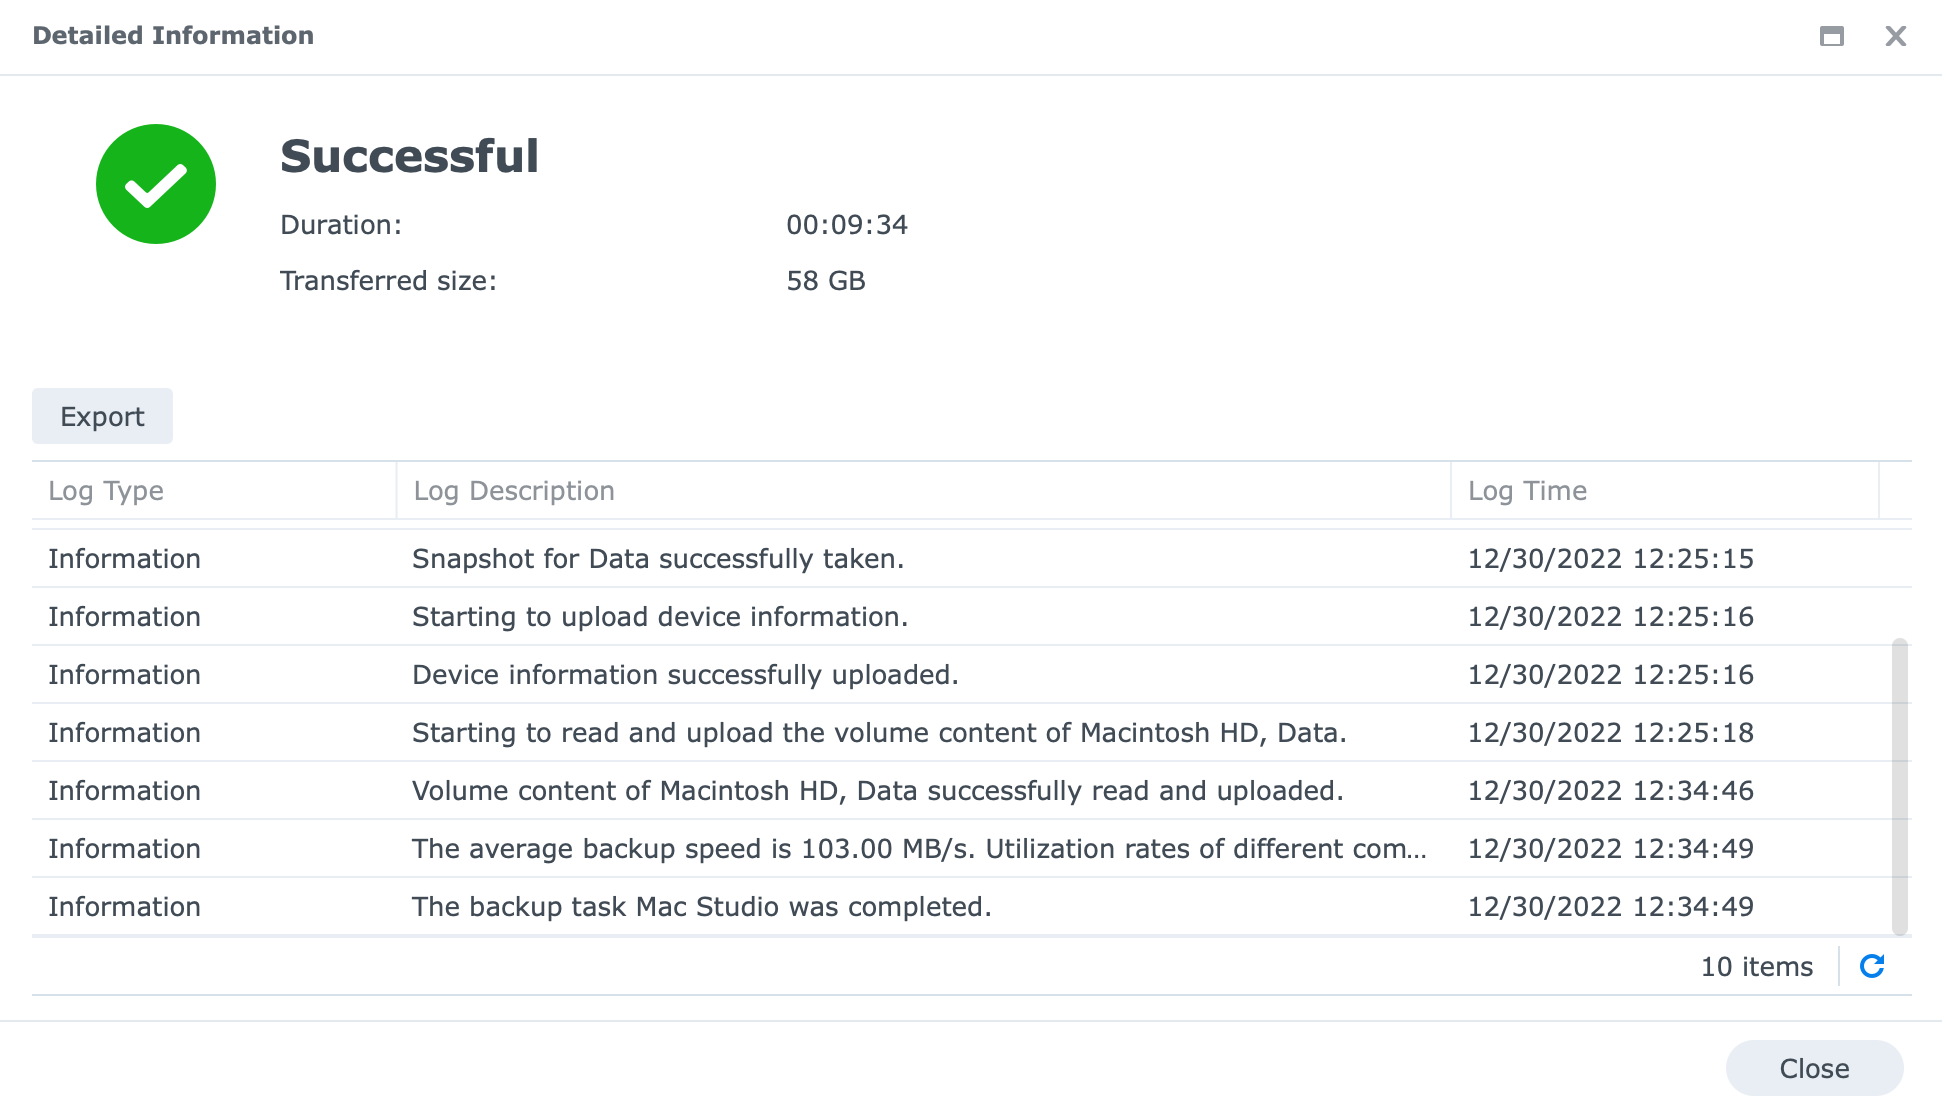This screenshot has height=1110, width=1942.
Task: Select 'The average backup speed is 103.00 MB/s' row
Action: (x=971, y=848)
